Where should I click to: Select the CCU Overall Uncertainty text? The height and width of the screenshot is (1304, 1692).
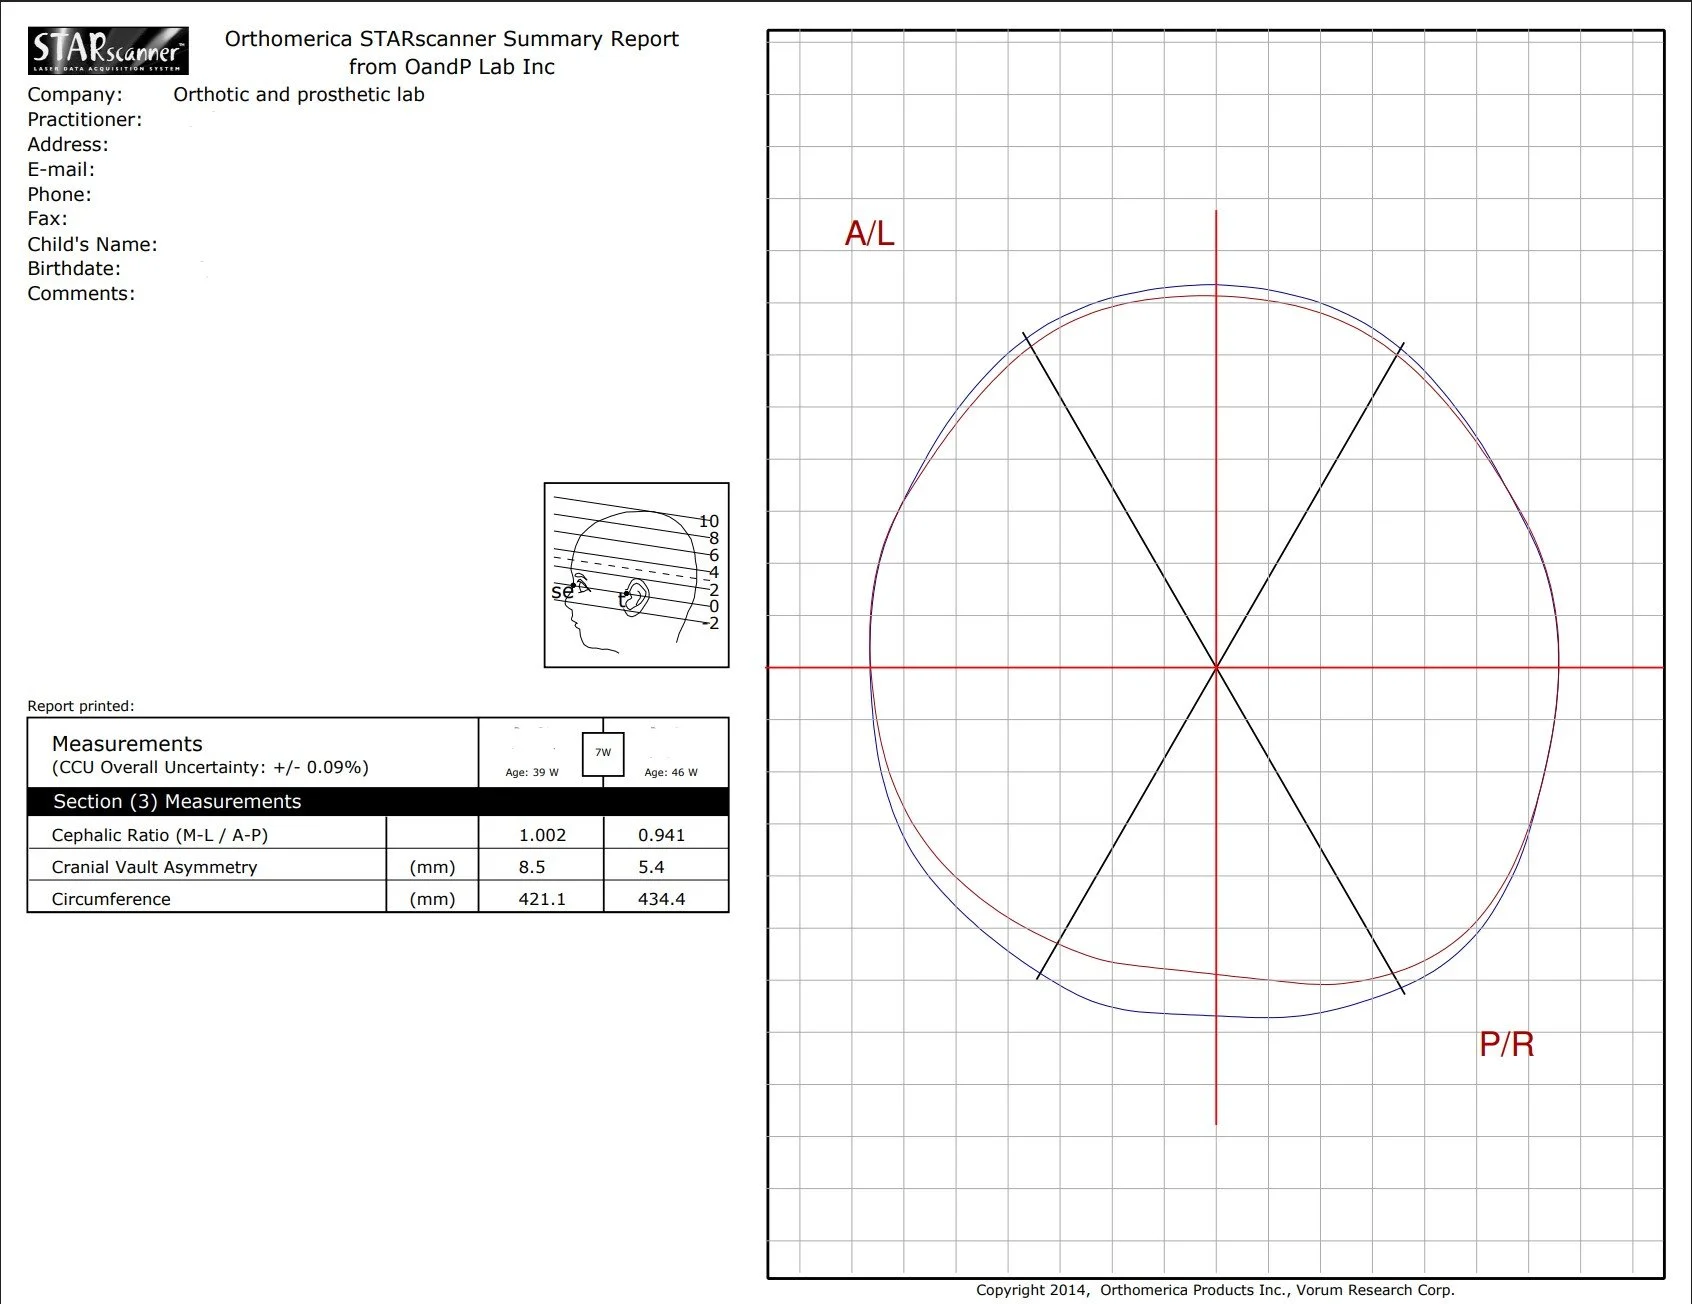pos(210,768)
